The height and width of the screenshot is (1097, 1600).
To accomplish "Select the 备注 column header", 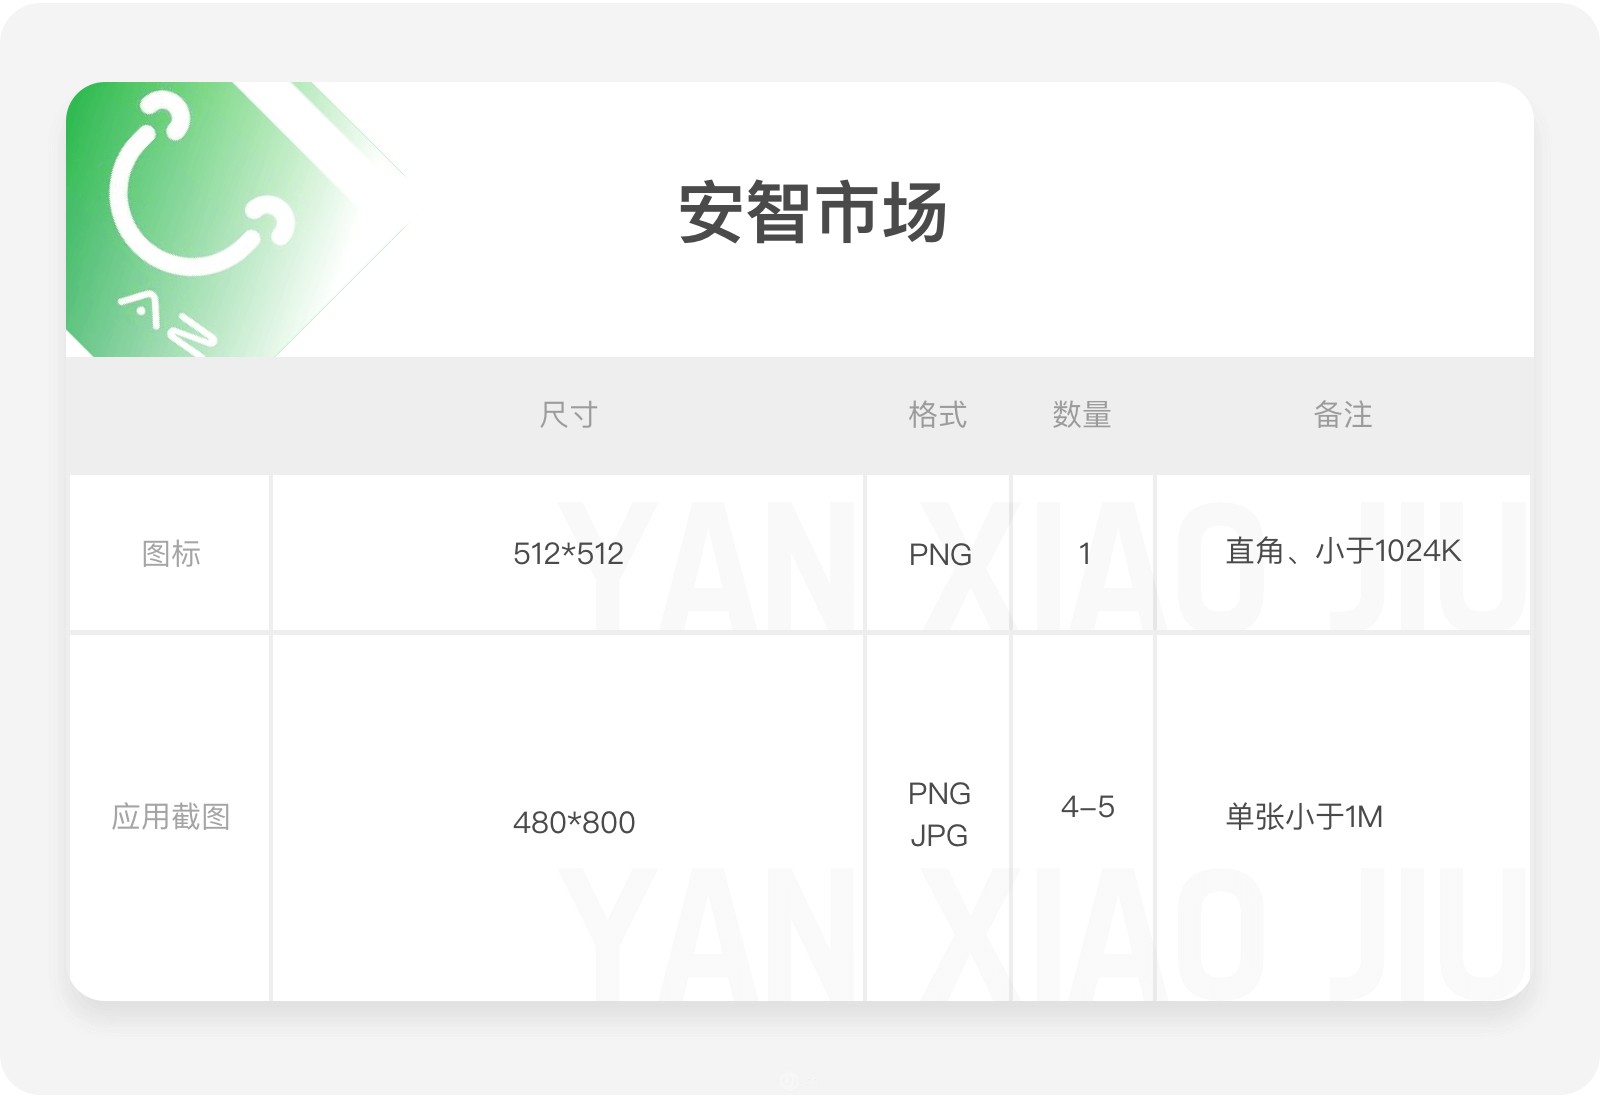I will pyautogui.click(x=1343, y=415).
